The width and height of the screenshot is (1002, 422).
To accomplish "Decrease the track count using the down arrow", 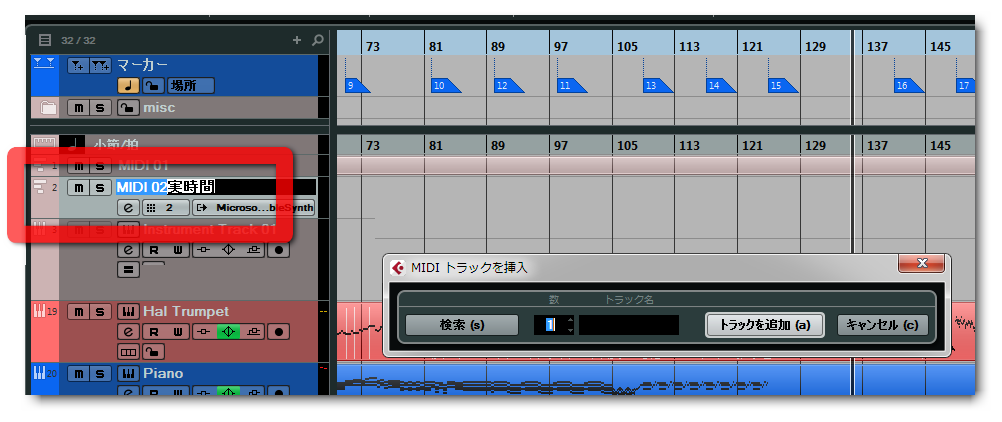I will (570, 329).
